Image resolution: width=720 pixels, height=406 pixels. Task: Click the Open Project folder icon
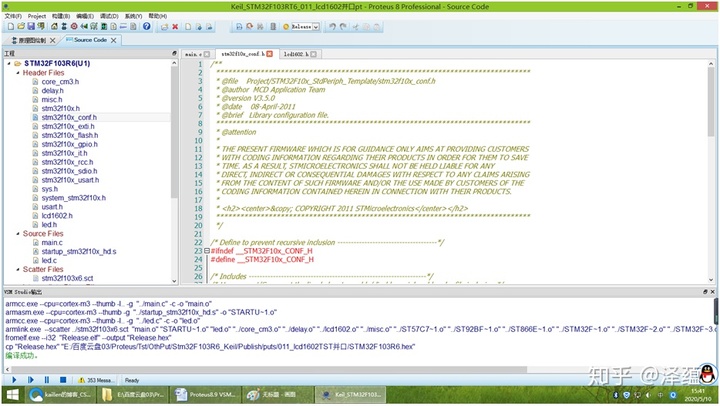point(21,27)
